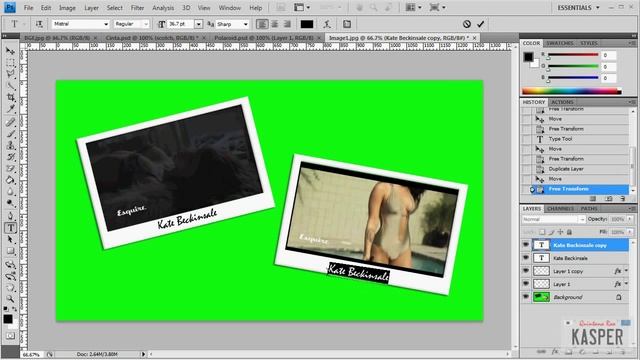
Task: Select the History Brush tool
Action: pos(10,157)
